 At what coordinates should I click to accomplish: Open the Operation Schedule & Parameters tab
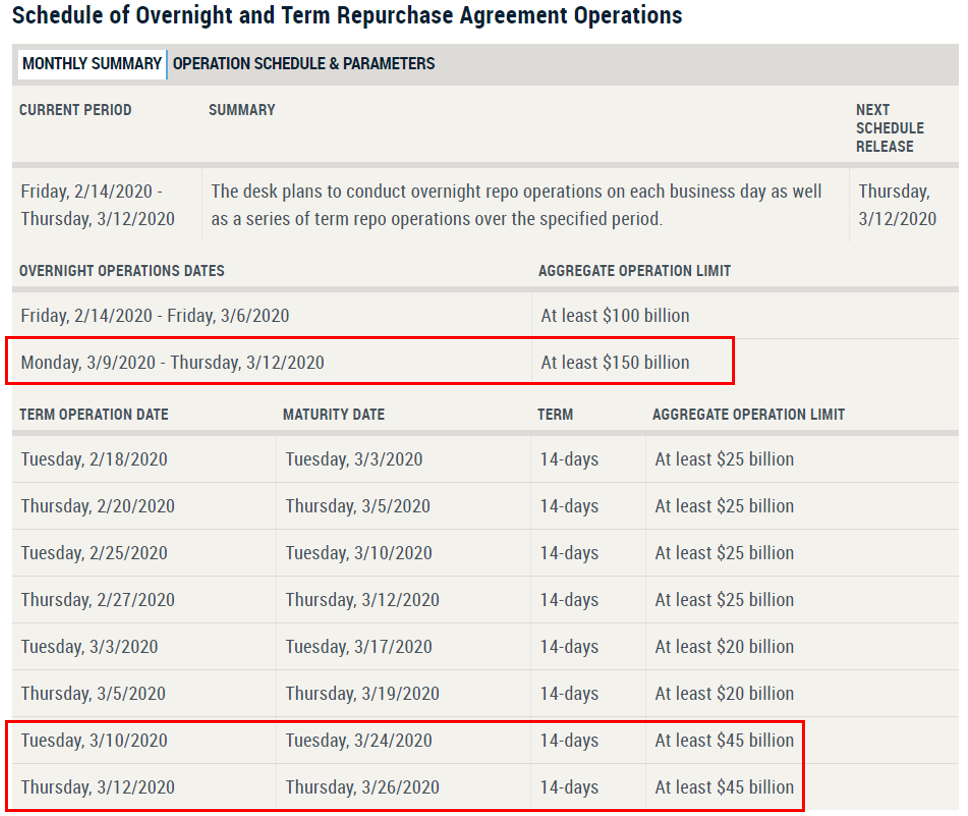pos(304,64)
